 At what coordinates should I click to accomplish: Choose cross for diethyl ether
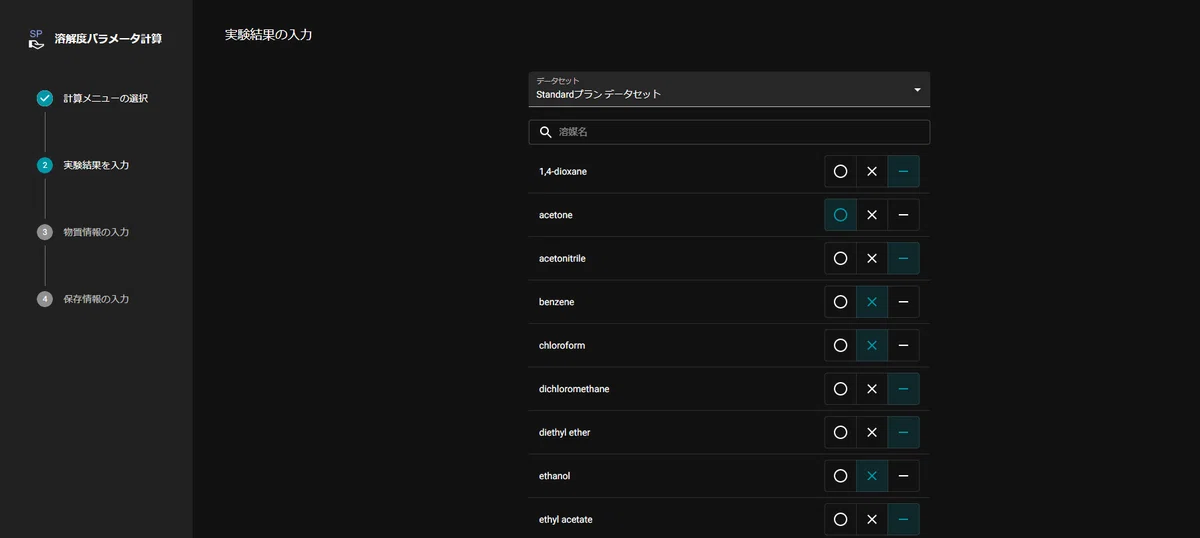pos(872,433)
